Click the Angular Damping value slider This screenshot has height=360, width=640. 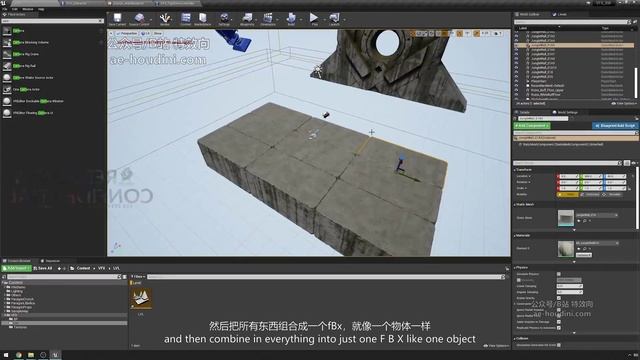[569, 292]
